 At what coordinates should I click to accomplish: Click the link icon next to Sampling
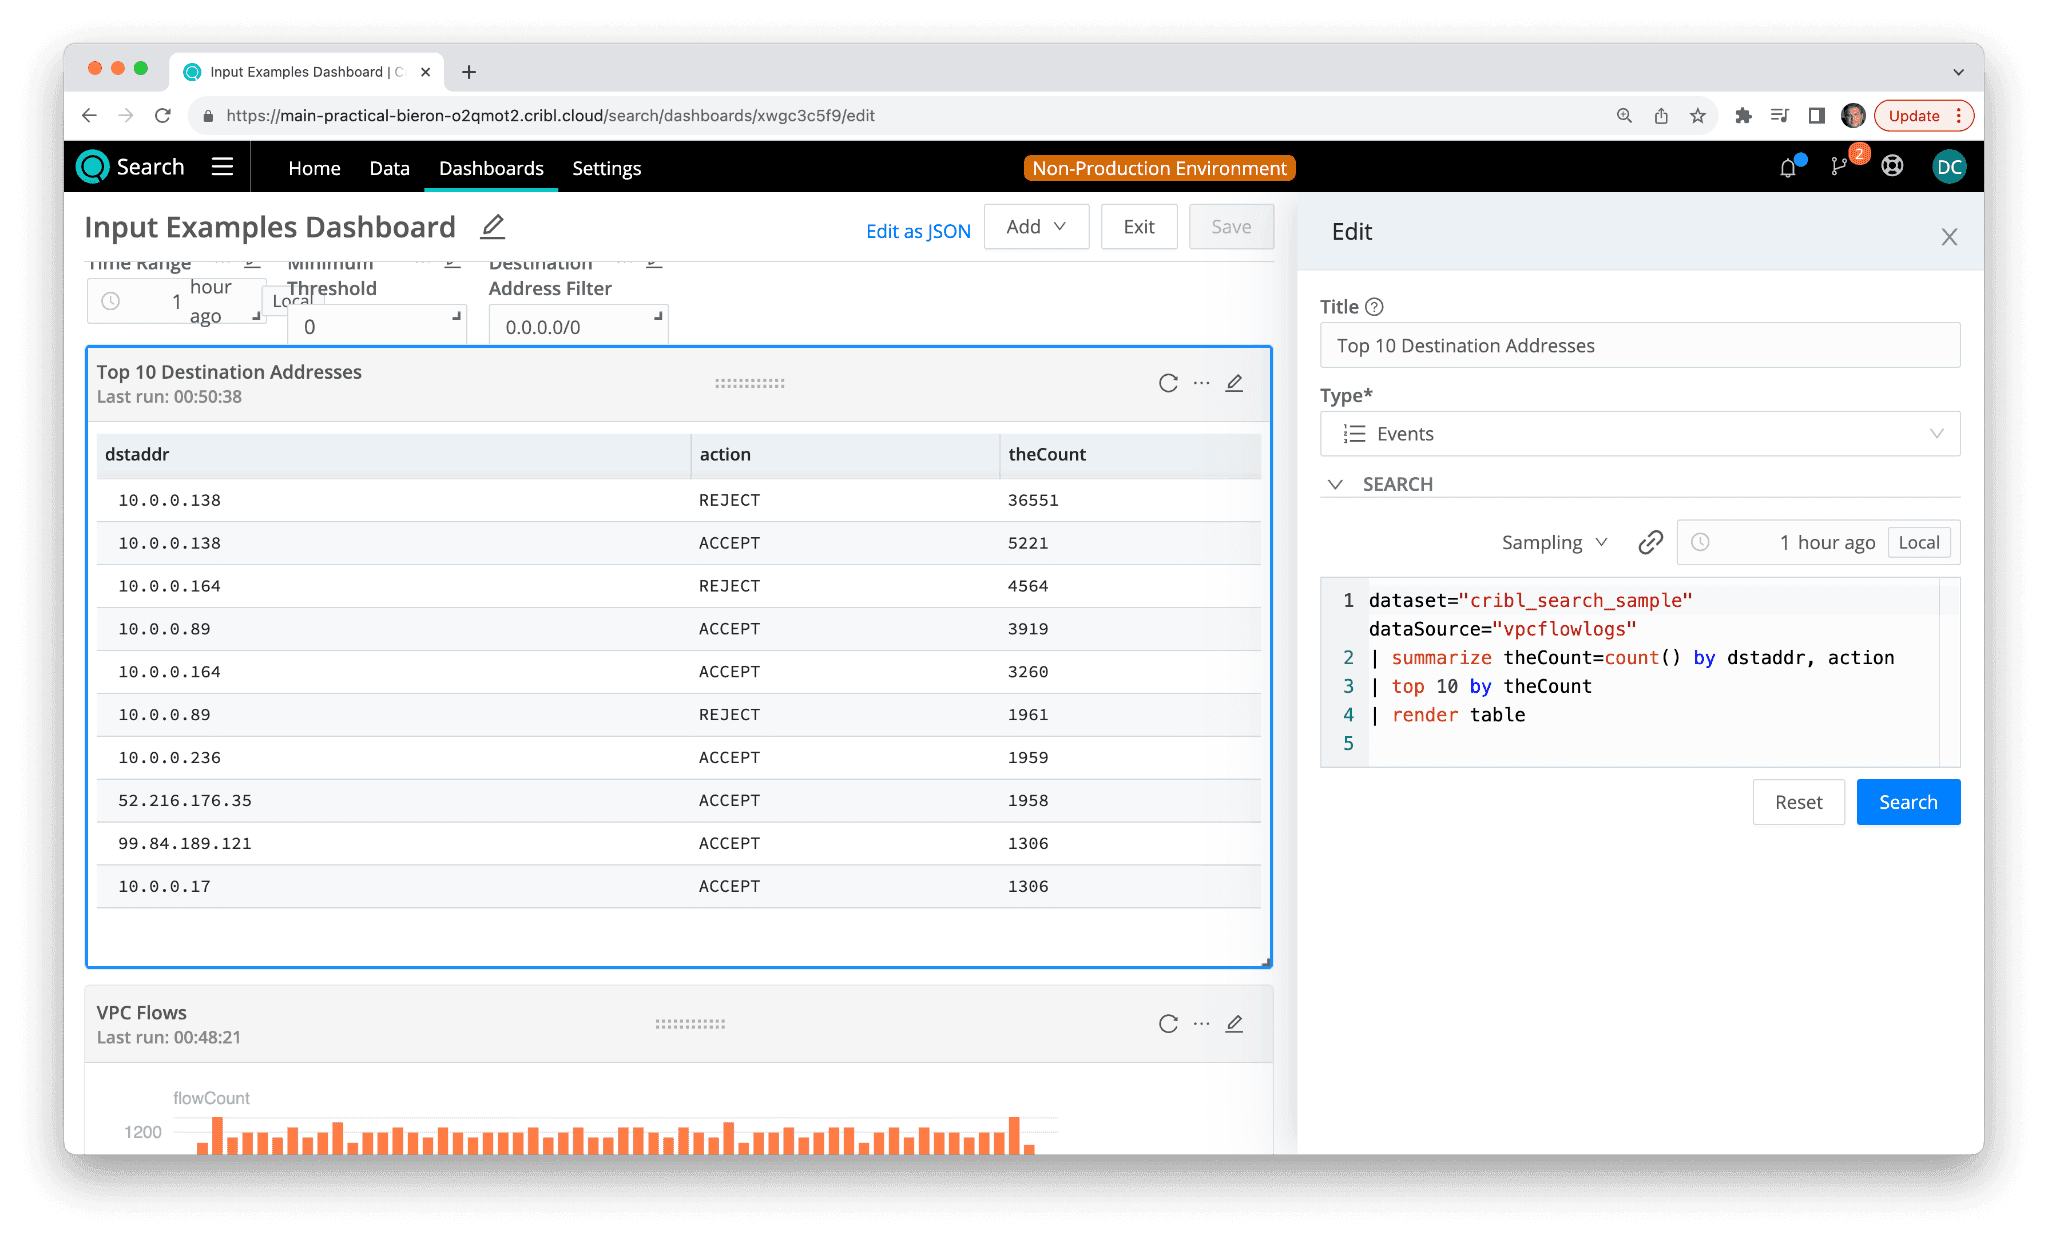pyautogui.click(x=1650, y=542)
